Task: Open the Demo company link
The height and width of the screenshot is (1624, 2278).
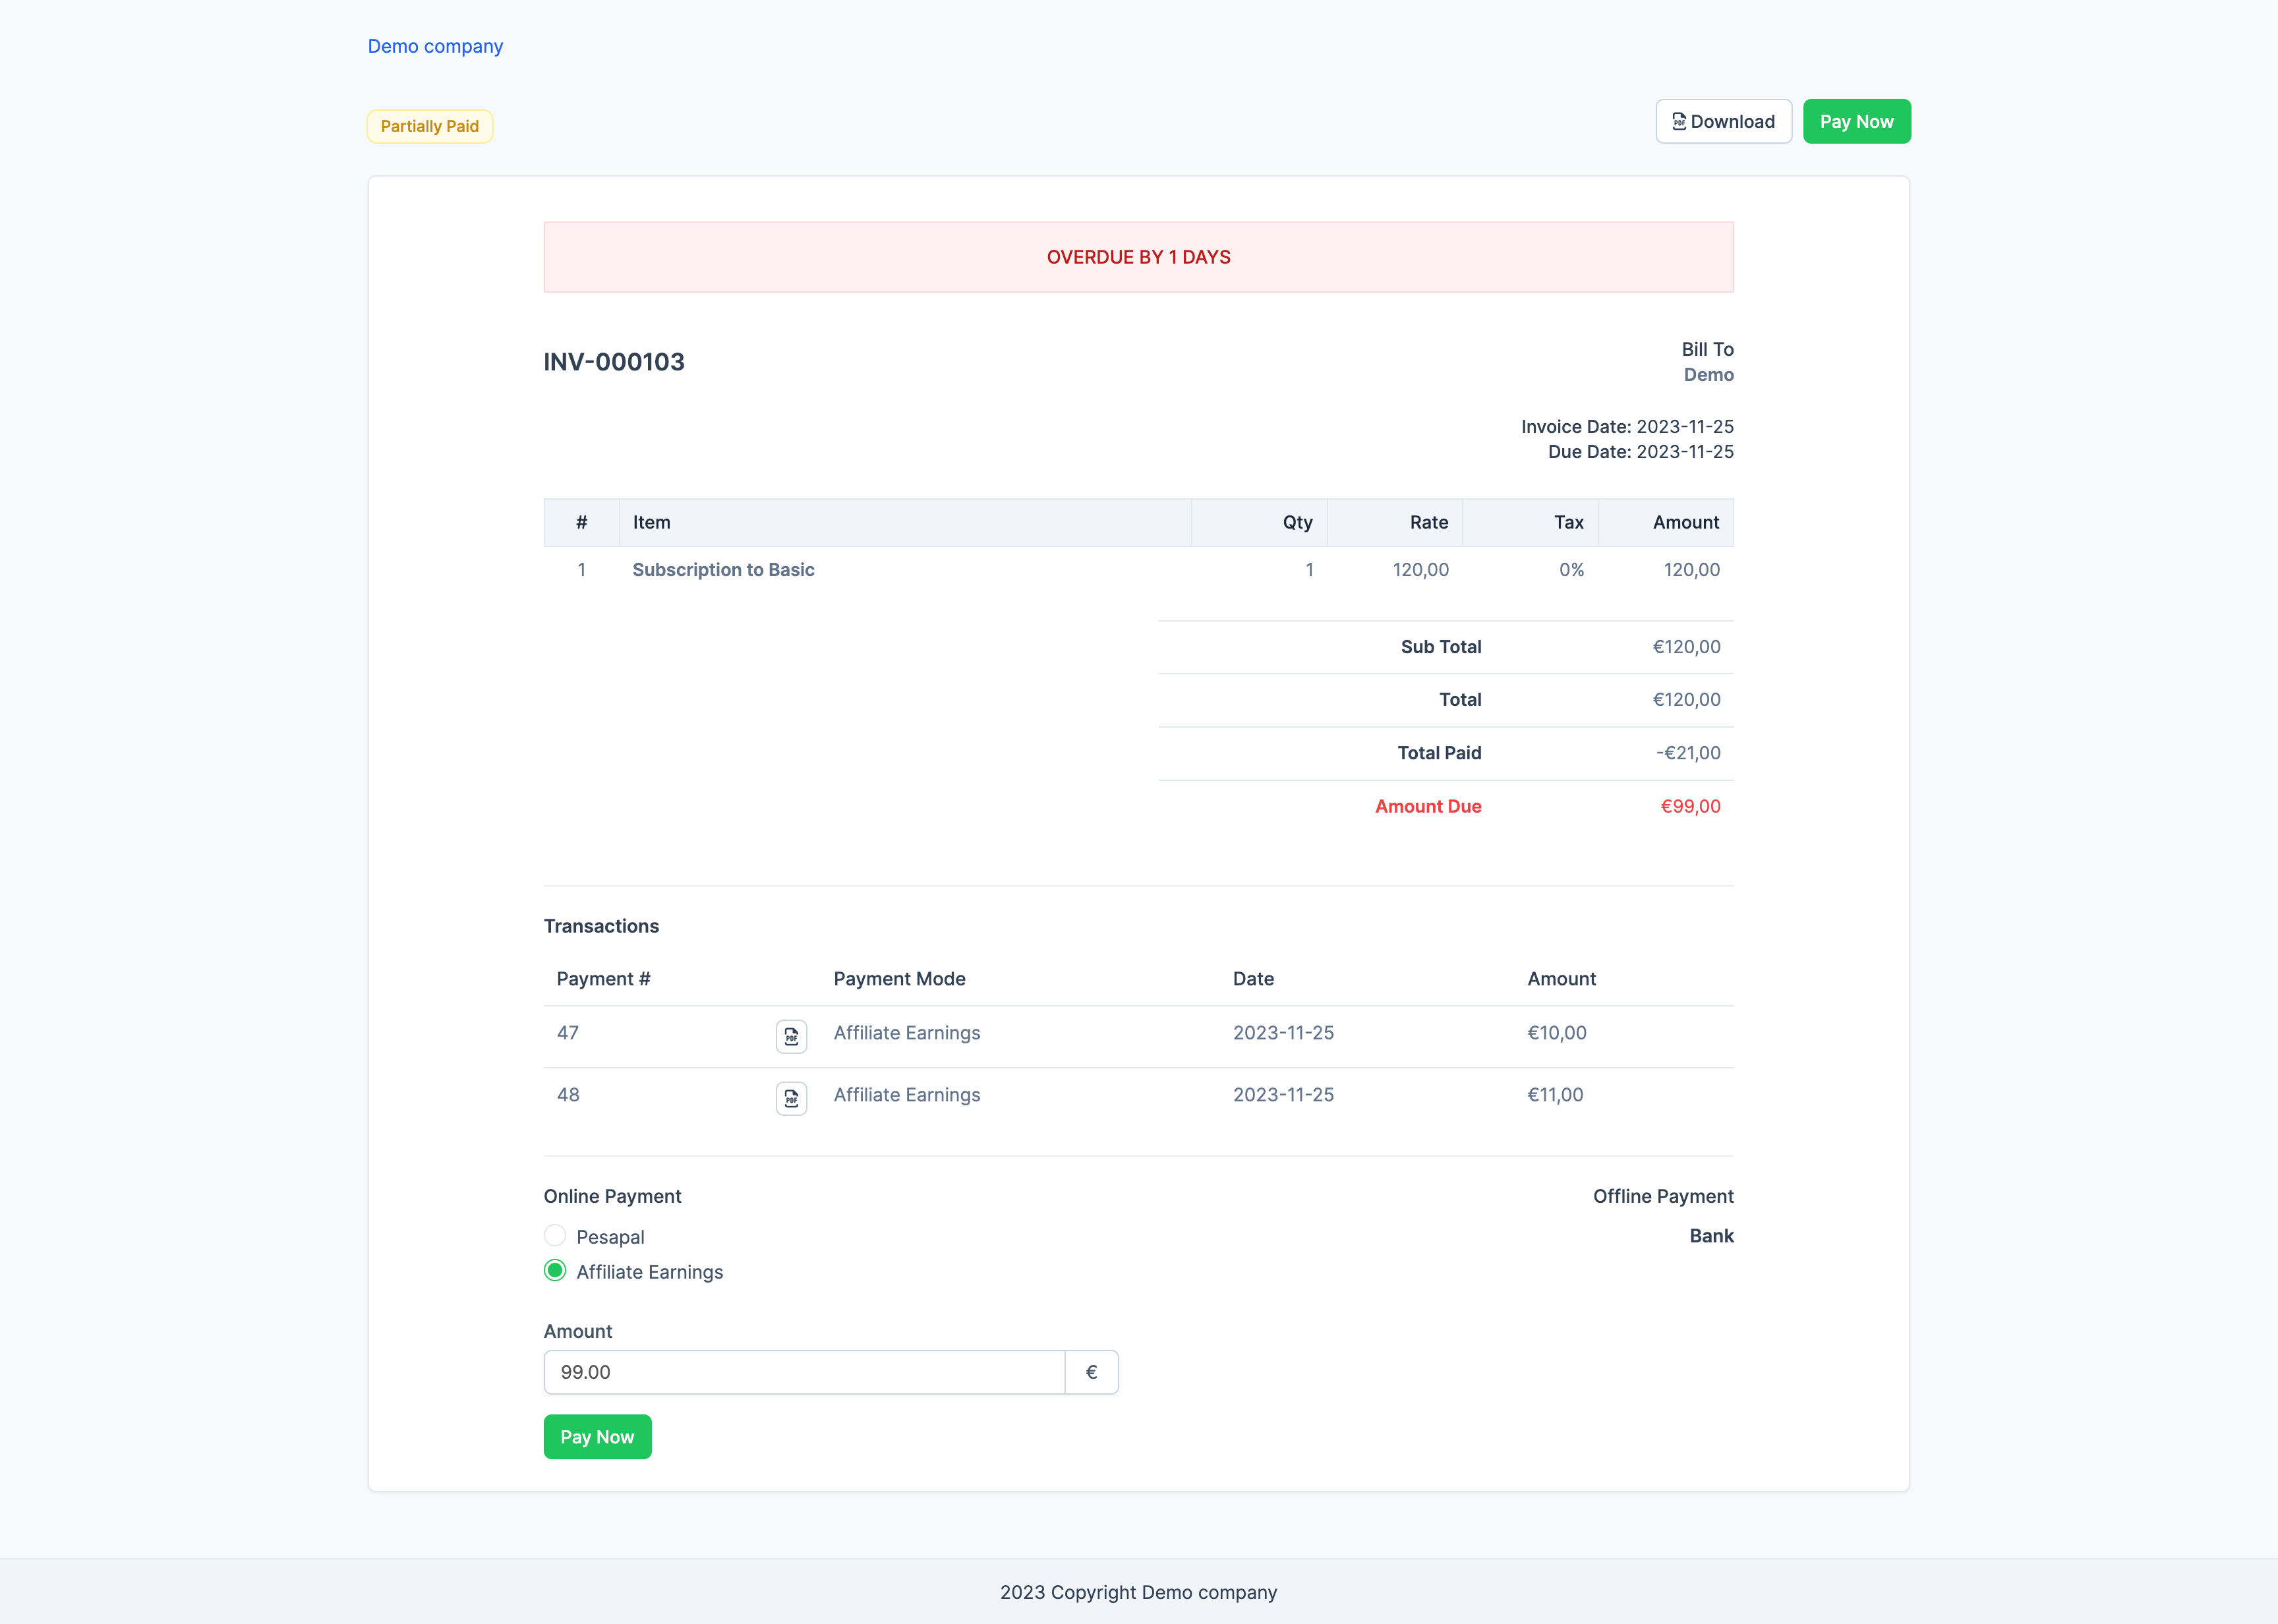Action: (x=435, y=46)
